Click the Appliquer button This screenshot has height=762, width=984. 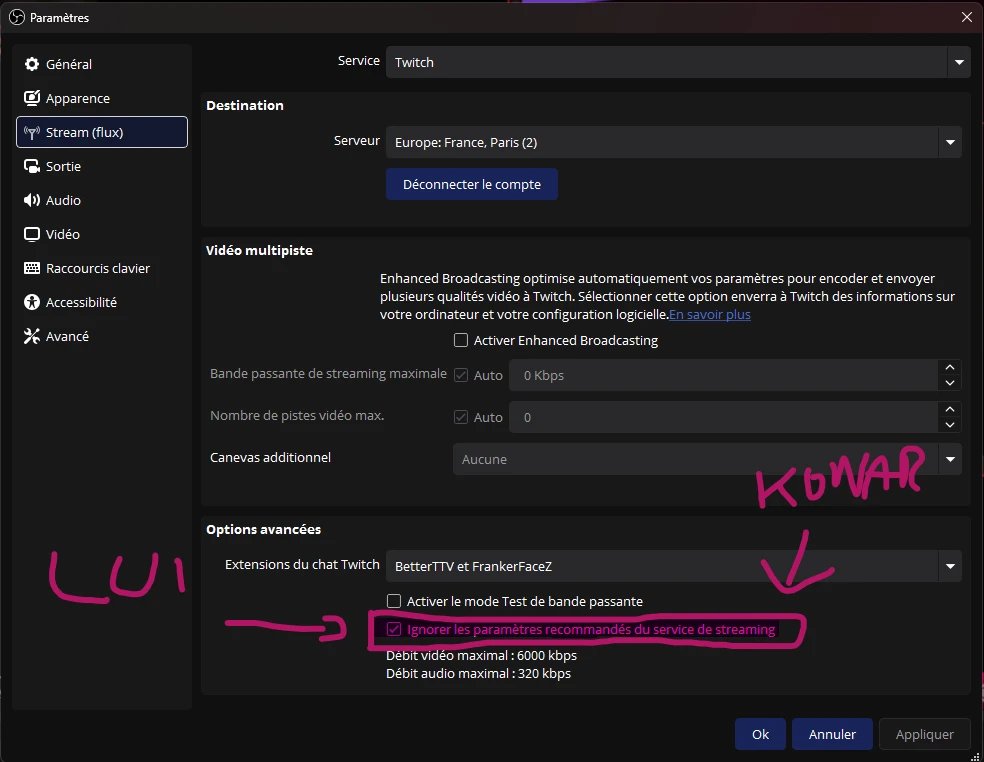point(924,734)
